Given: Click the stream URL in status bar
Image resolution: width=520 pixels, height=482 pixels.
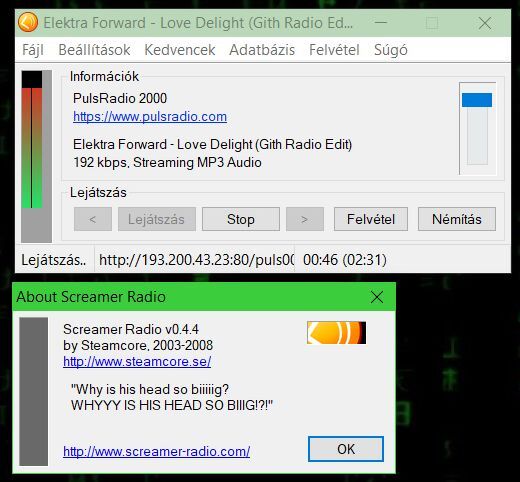Looking at the screenshot, I should 197,260.
